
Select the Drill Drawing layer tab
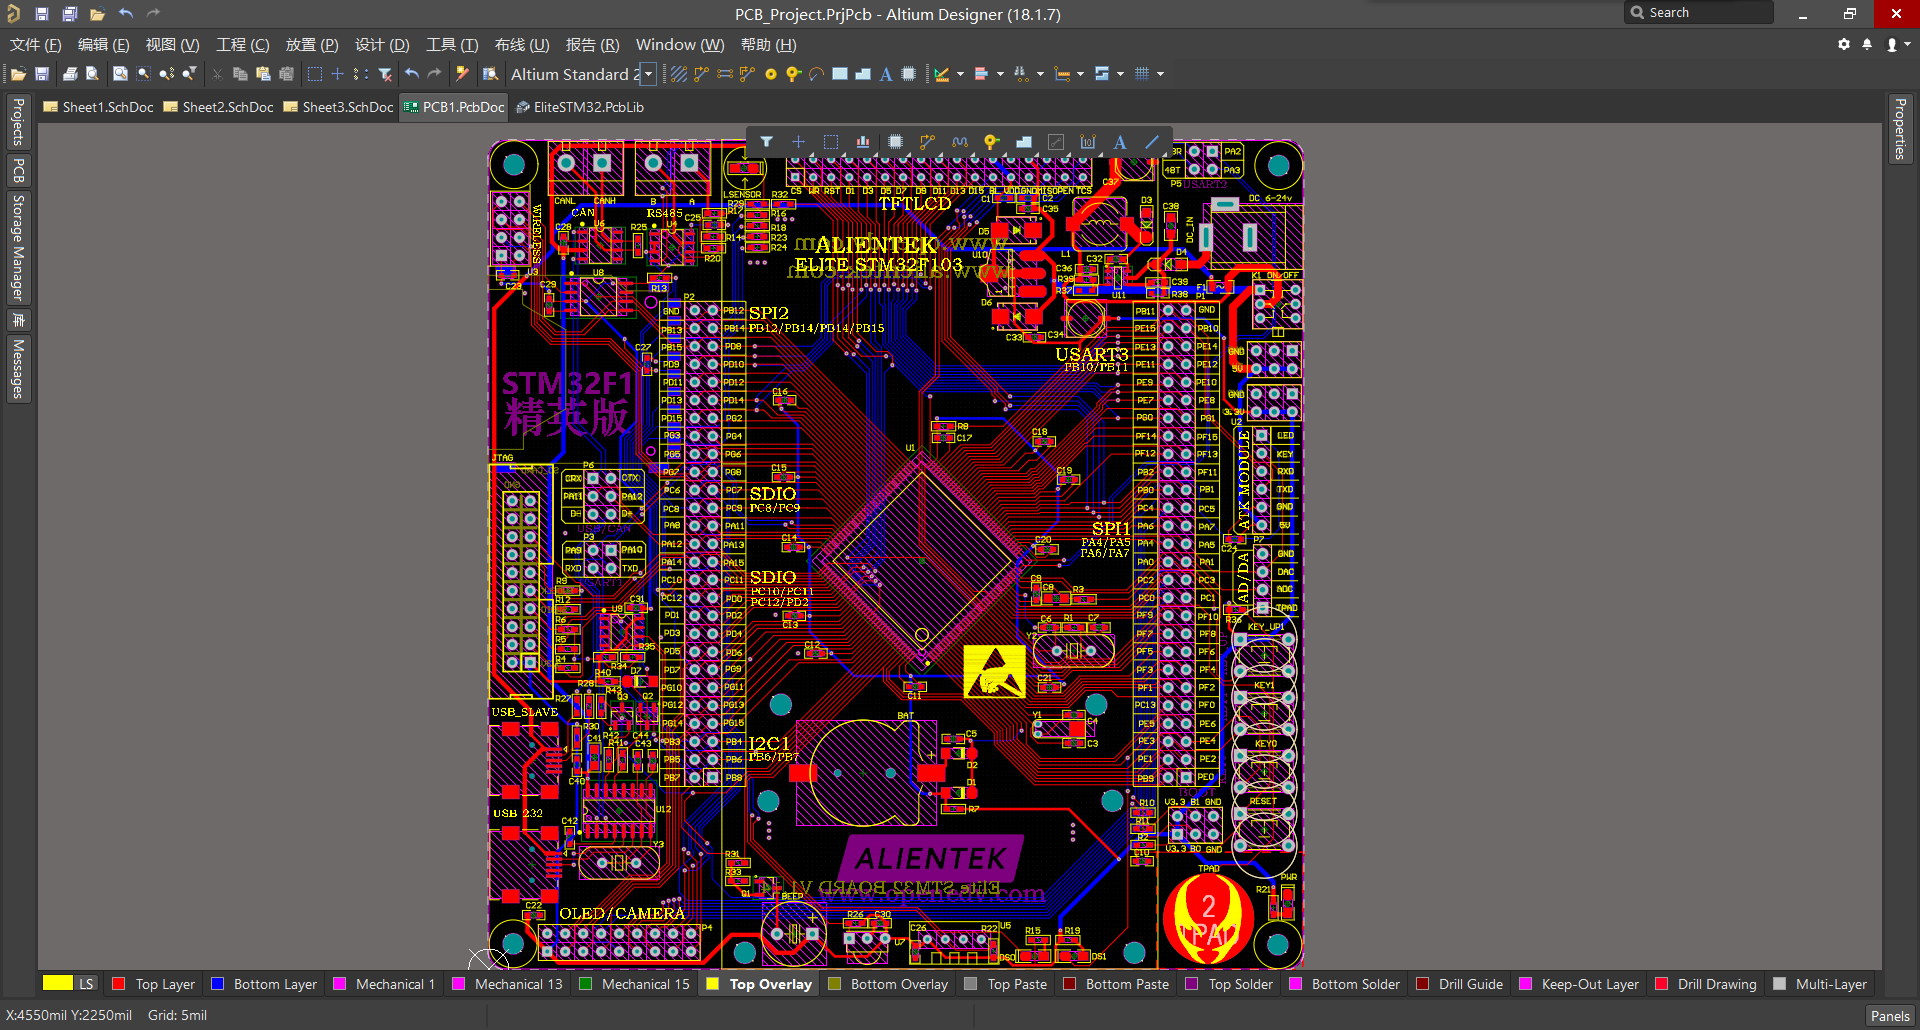pyautogui.click(x=1707, y=984)
